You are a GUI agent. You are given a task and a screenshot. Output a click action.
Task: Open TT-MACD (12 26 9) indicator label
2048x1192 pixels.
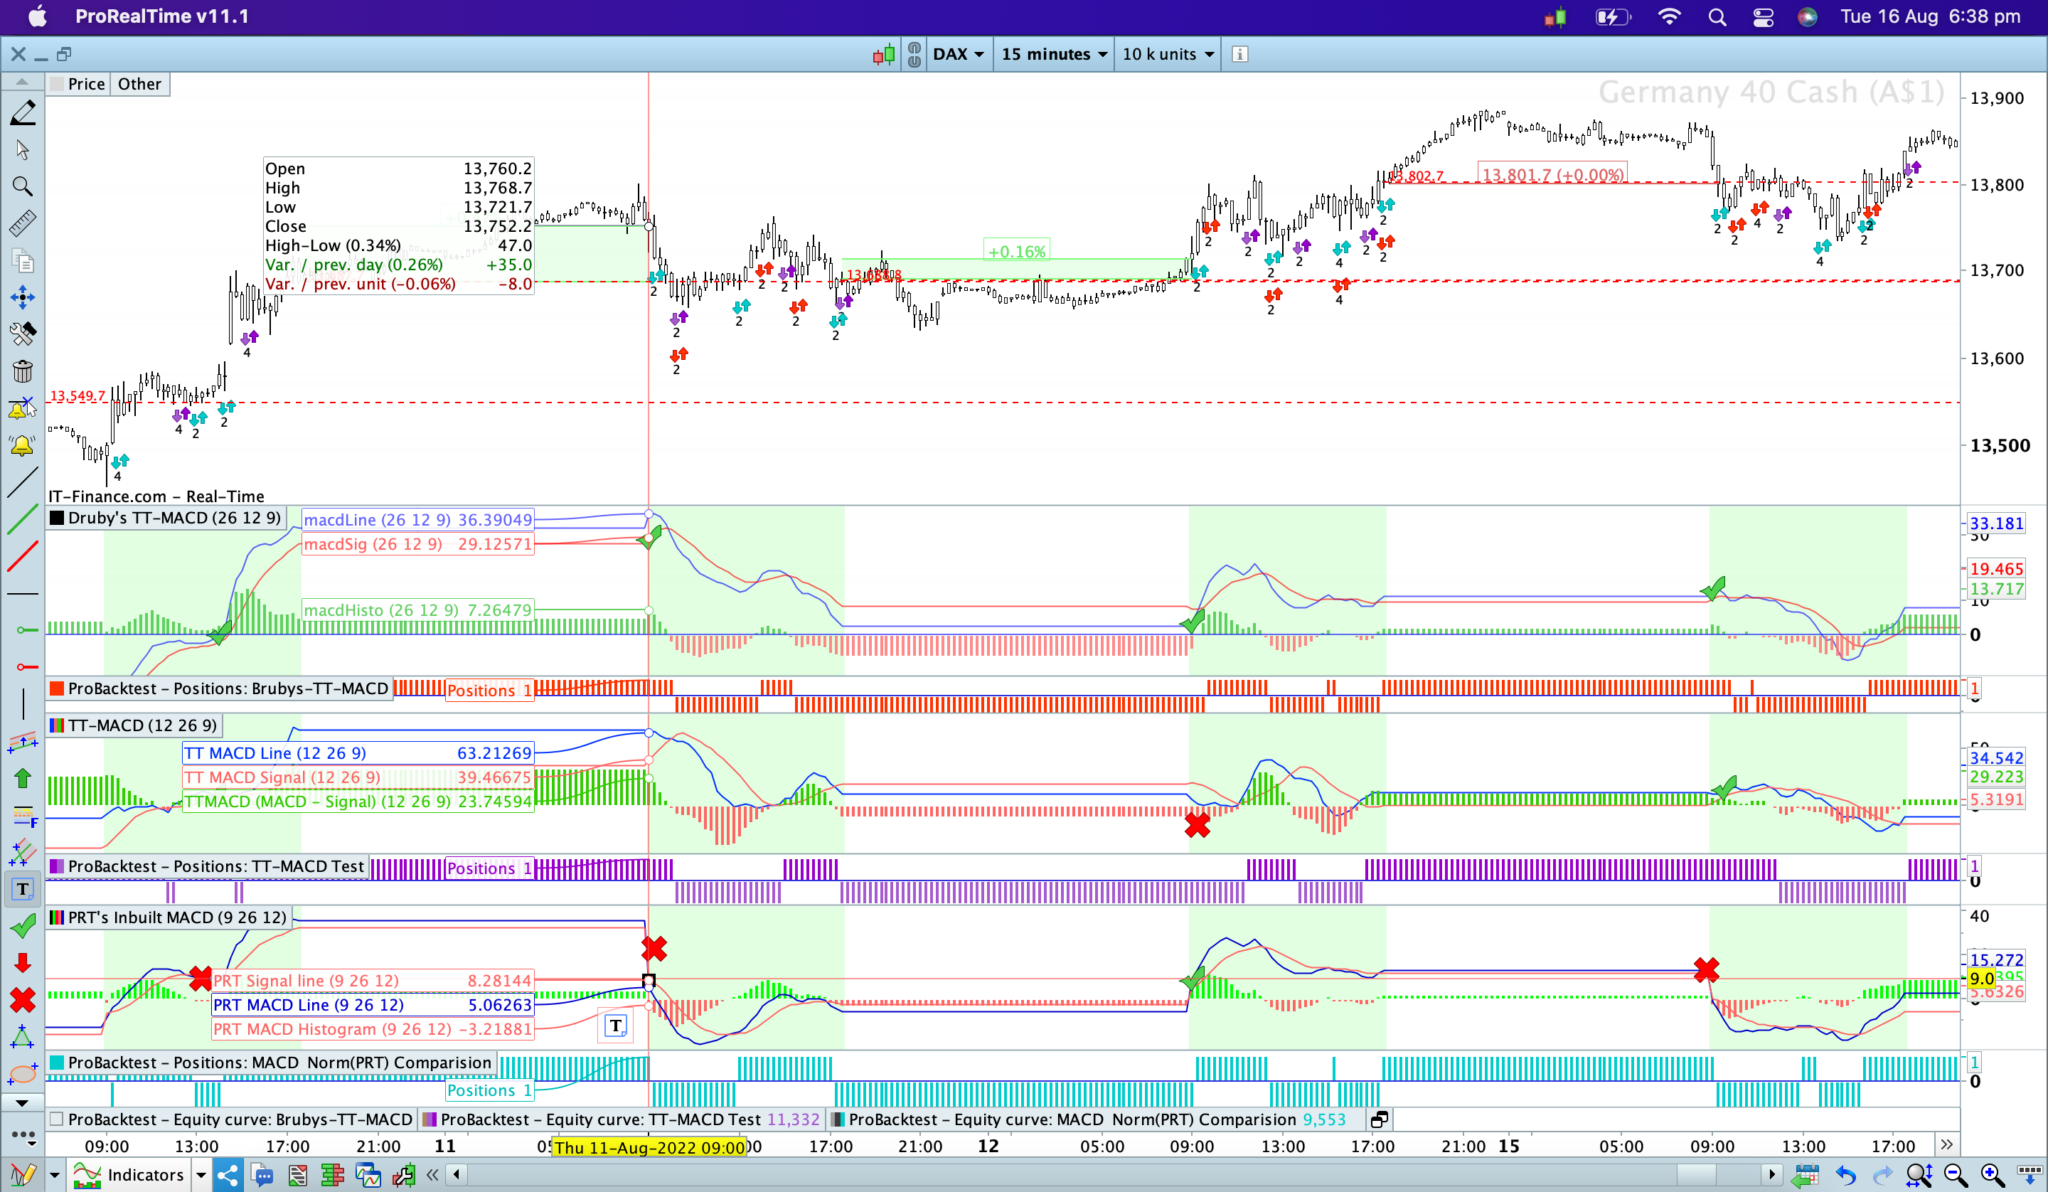[x=142, y=725]
